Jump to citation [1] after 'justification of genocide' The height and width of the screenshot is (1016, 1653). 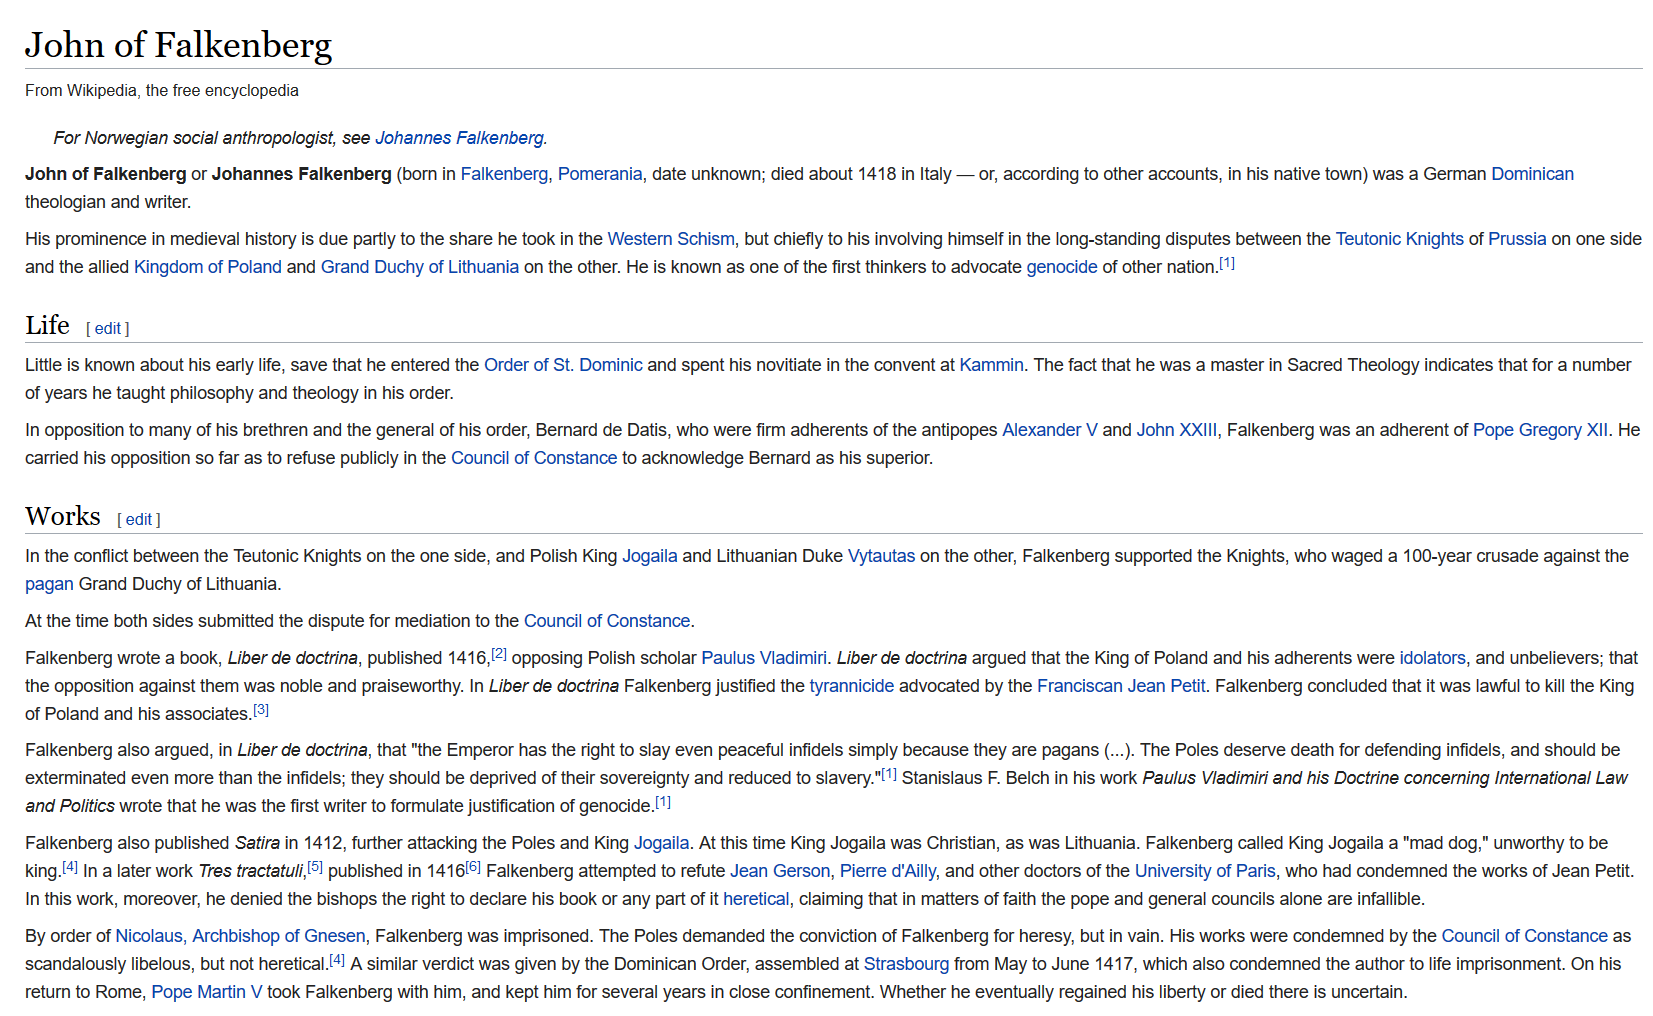(663, 802)
